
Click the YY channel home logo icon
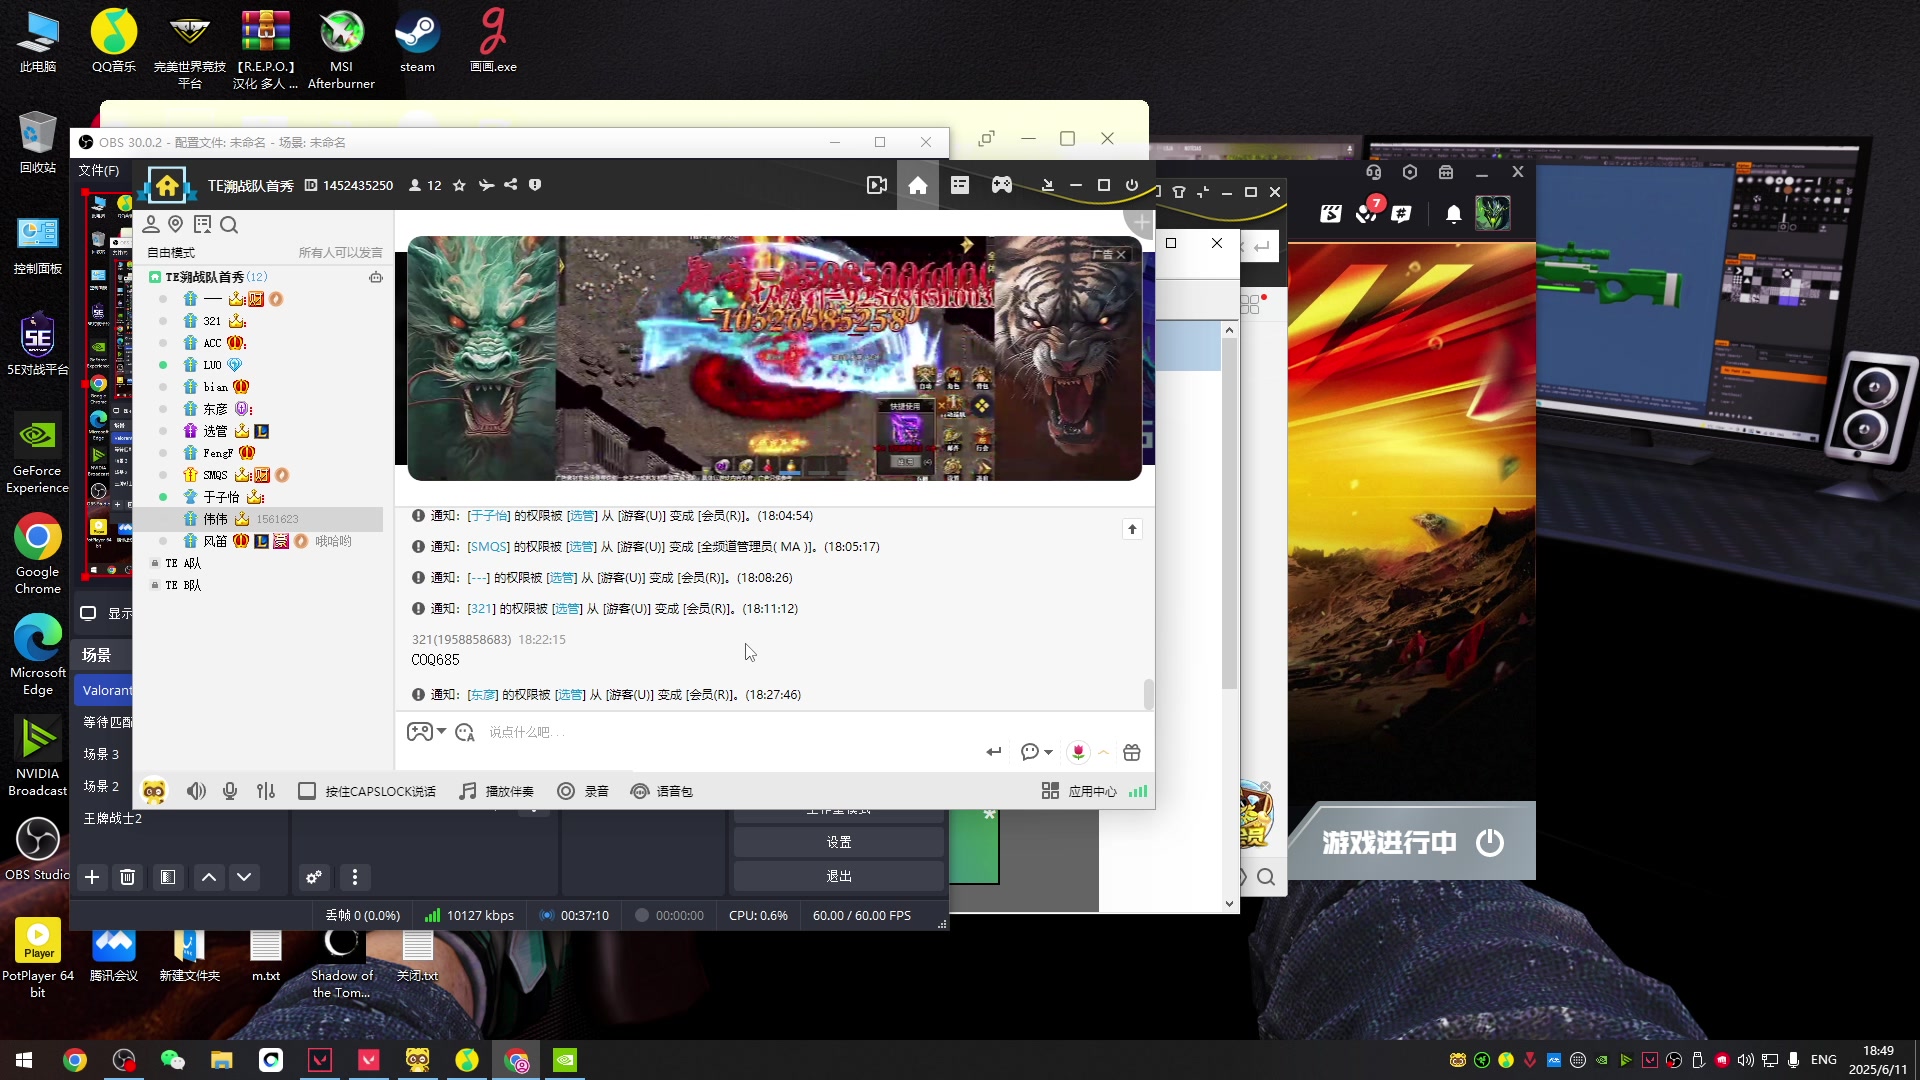(x=167, y=186)
